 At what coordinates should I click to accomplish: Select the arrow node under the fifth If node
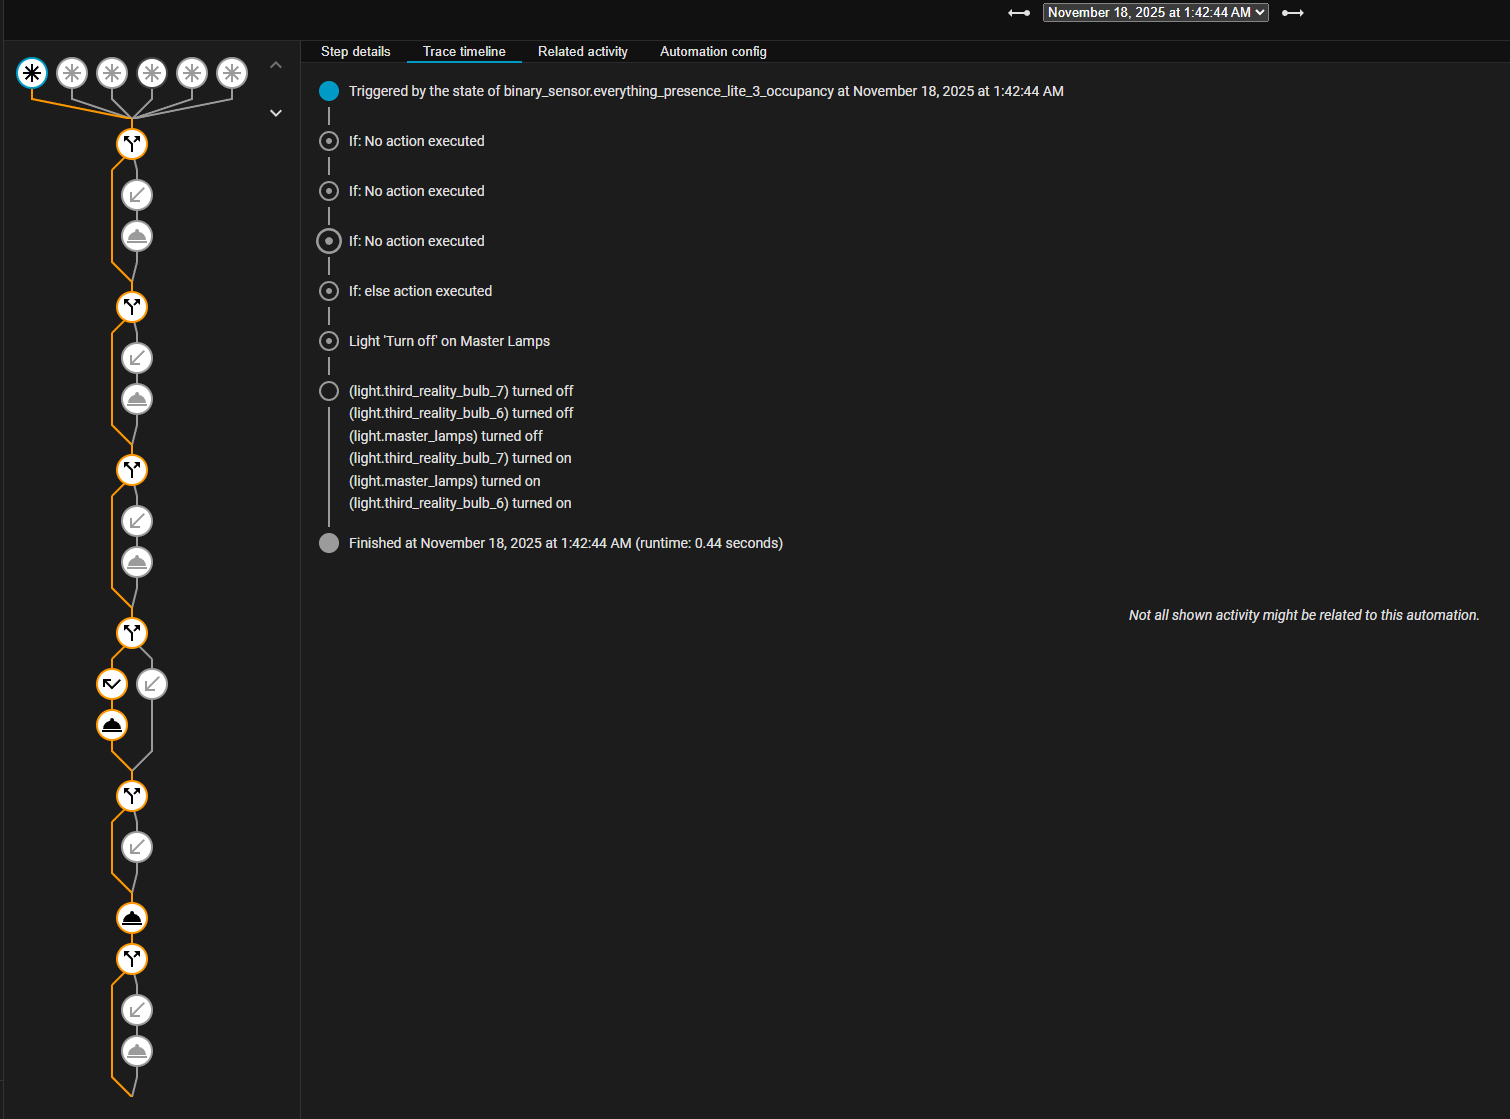point(137,847)
